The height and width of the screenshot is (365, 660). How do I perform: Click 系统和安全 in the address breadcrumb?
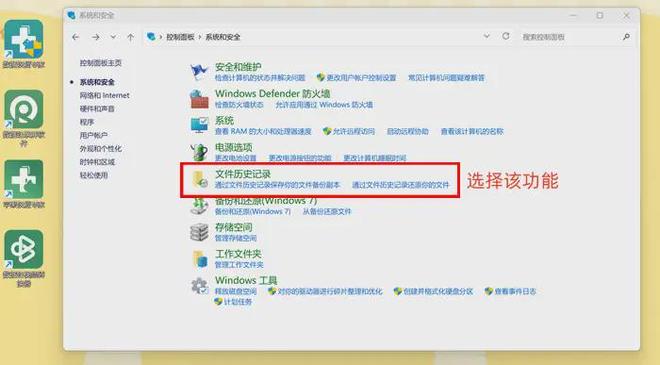[x=223, y=37]
